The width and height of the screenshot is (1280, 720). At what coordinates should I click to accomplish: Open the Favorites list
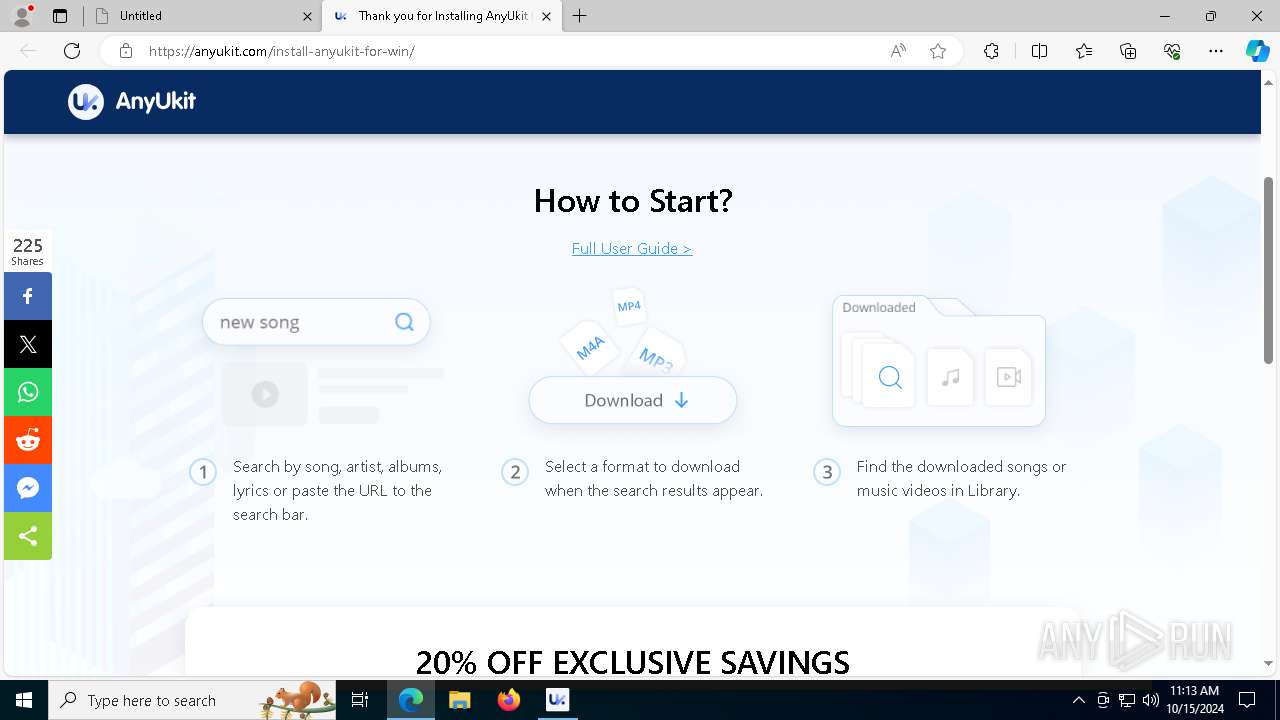click(1084, 51)
